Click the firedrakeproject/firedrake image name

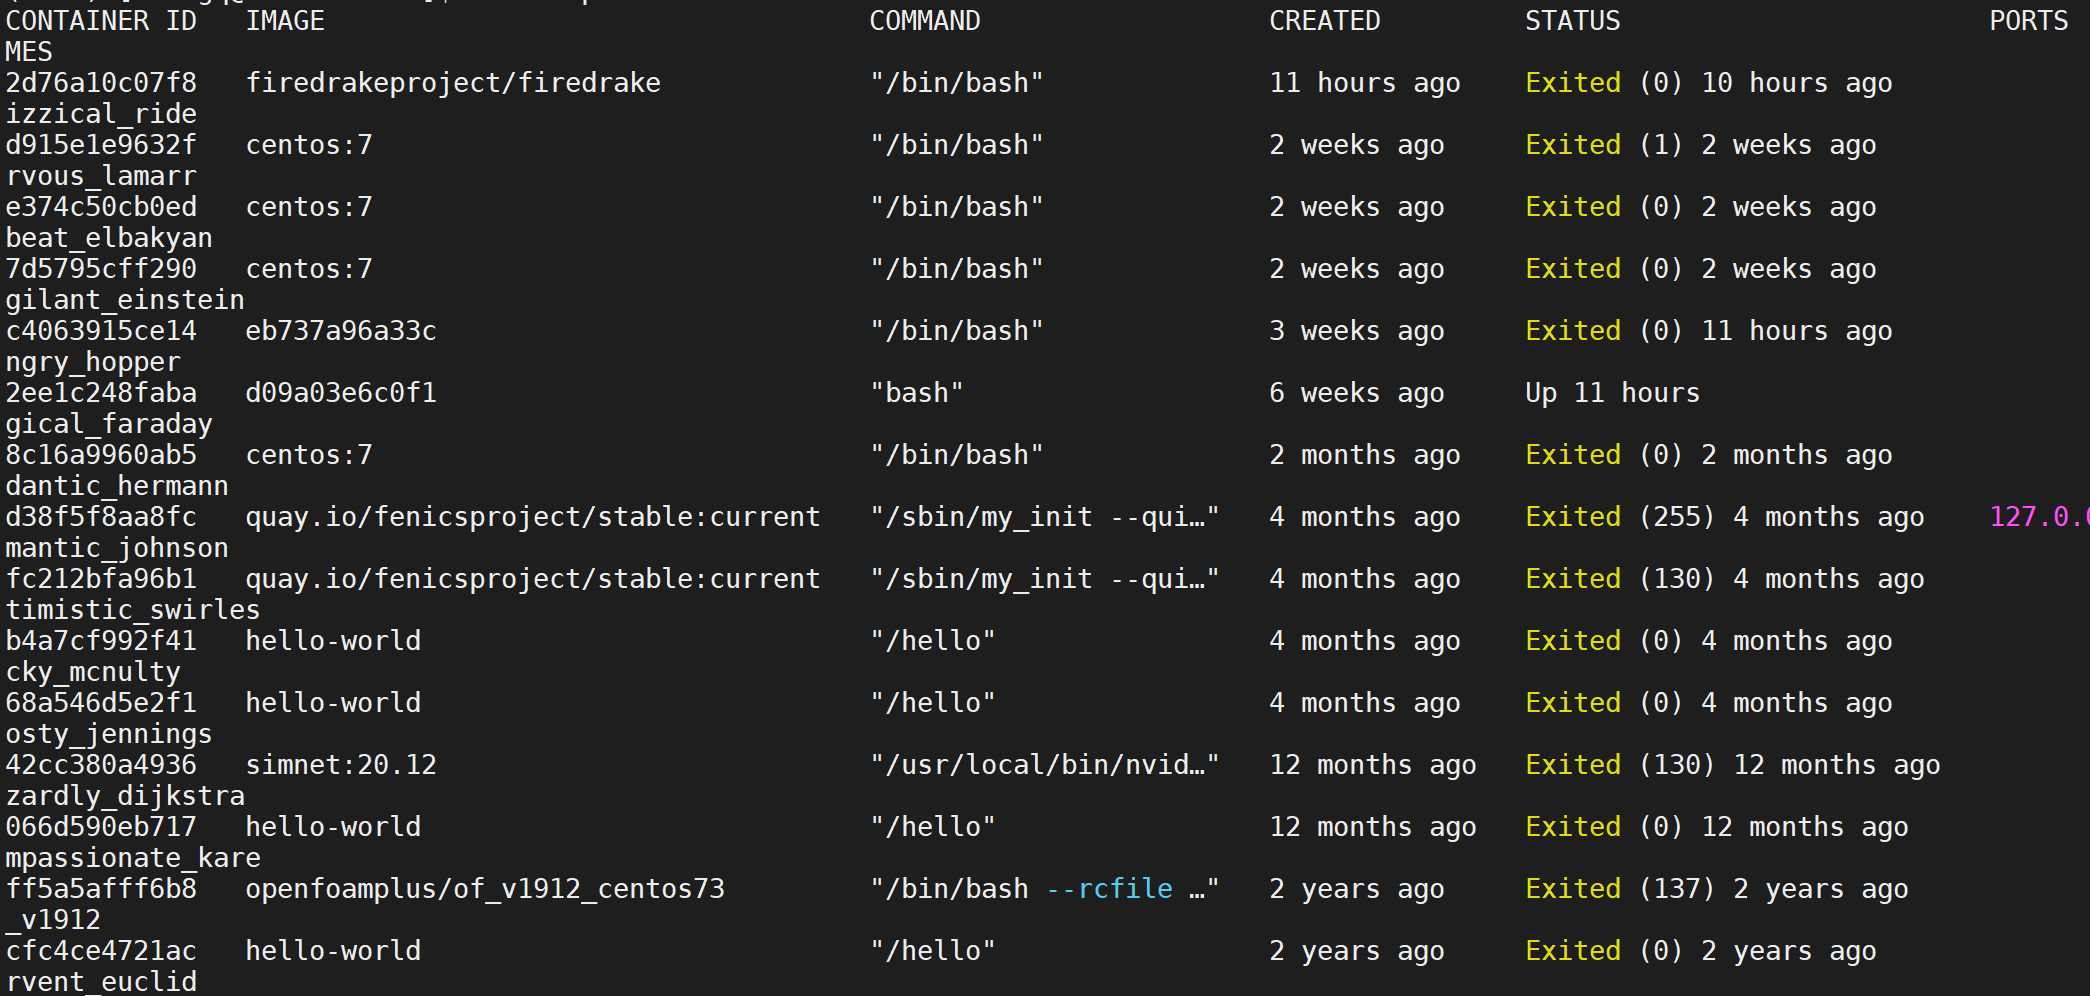click(x=453, y=82)
